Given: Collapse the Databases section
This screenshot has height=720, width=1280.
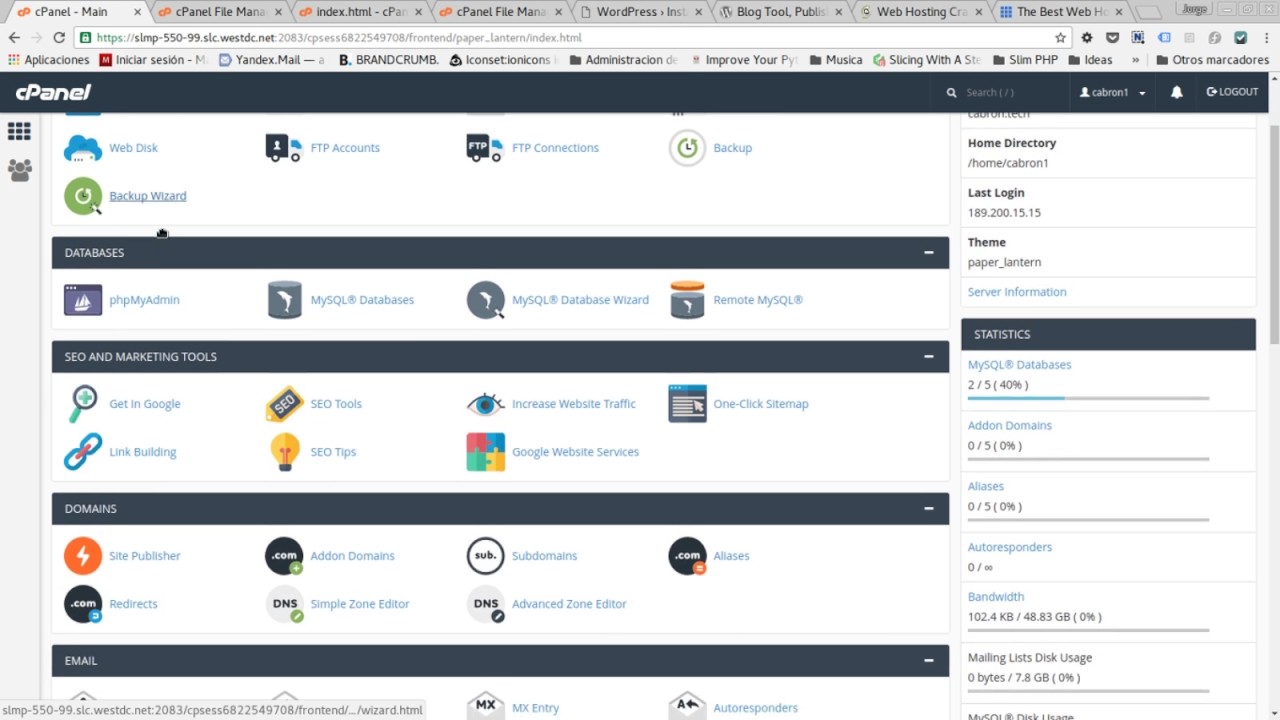Looking at the screenshot, I should click(929, 253).
